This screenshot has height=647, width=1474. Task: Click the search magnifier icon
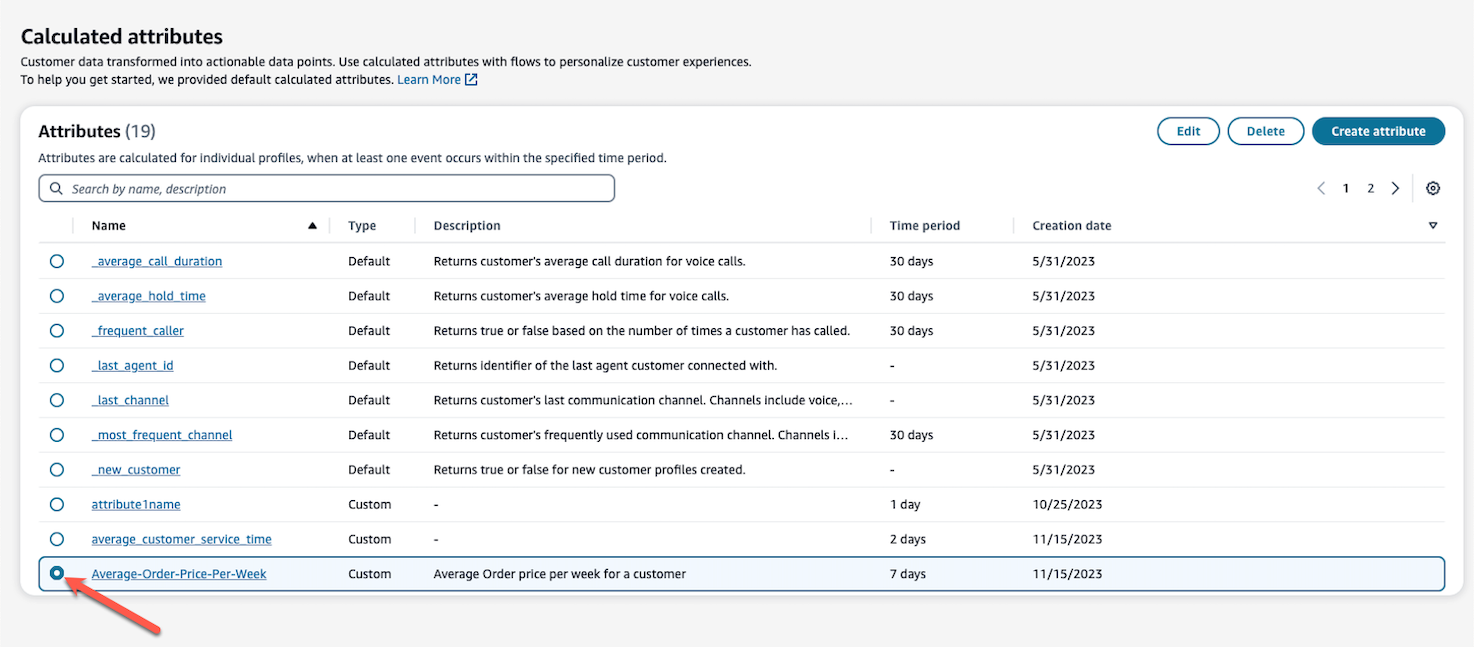pos(56,189)
